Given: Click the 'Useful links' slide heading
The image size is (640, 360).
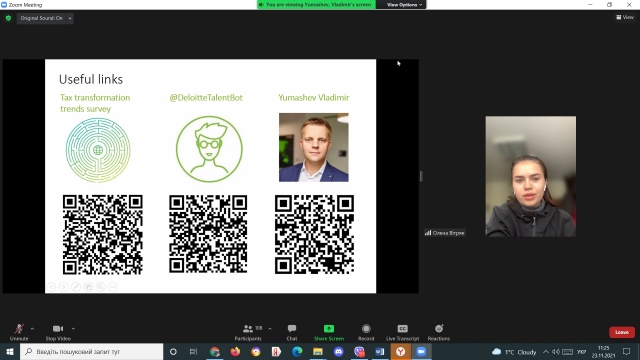Looking at the screenshot, I should point(91,79).
